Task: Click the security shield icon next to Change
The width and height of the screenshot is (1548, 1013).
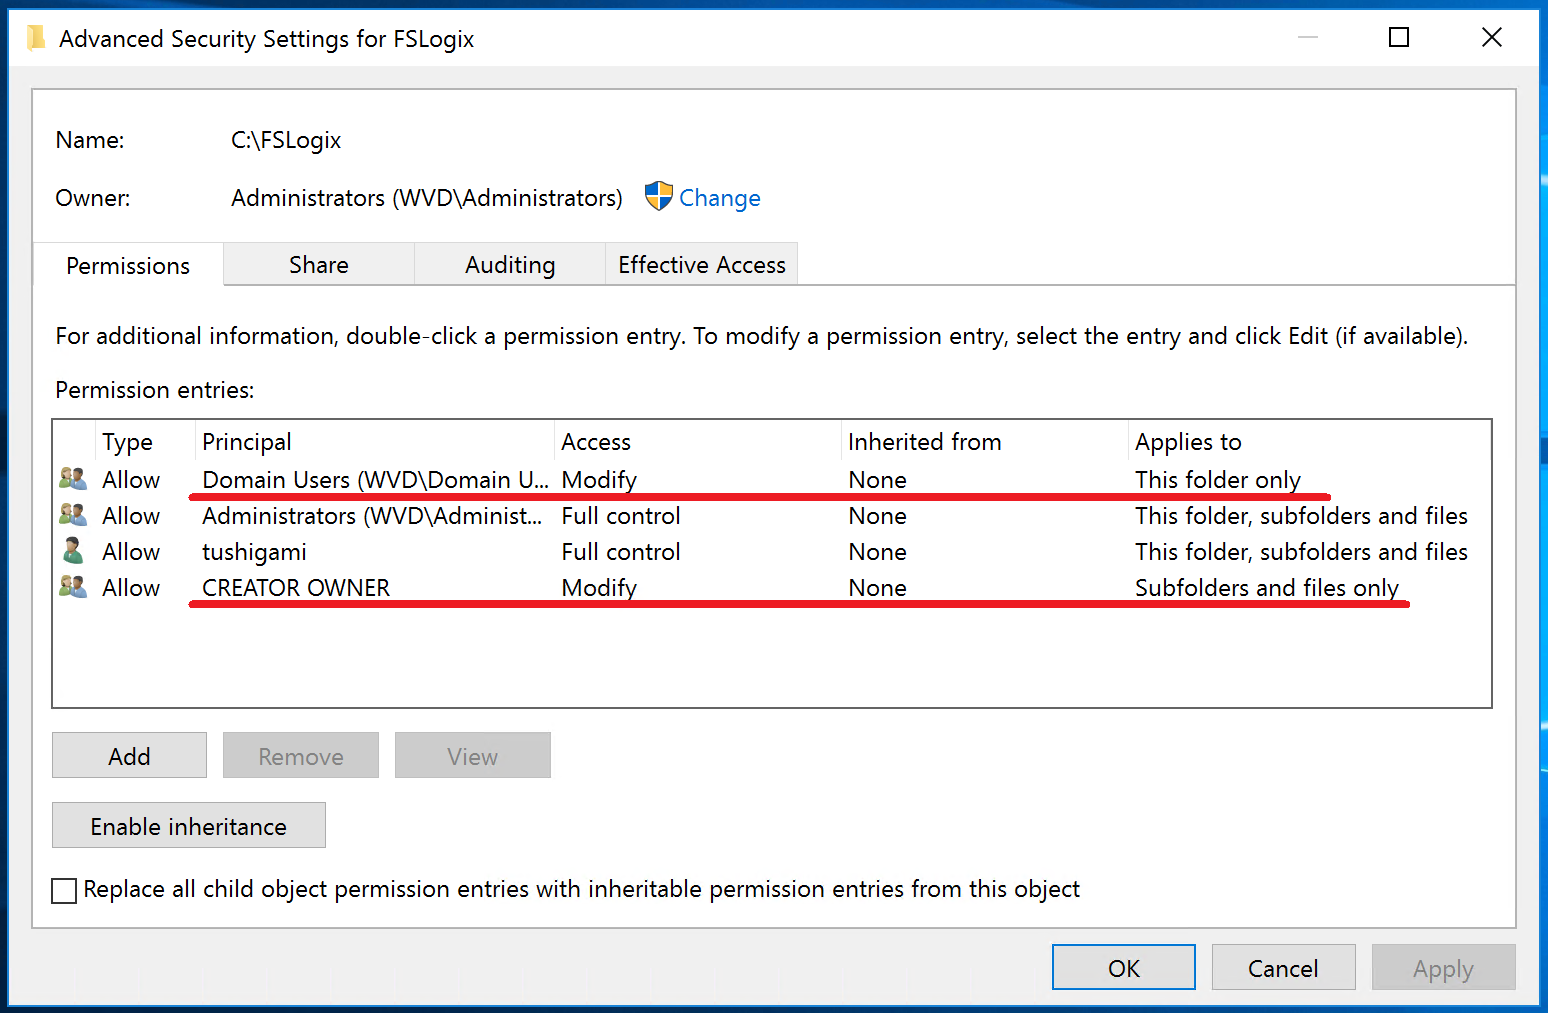Action: point(659,197)
